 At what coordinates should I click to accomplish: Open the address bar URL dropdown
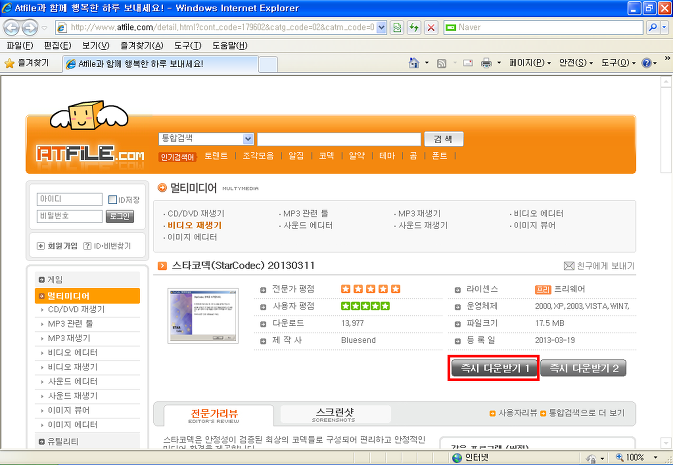(381, 27)
